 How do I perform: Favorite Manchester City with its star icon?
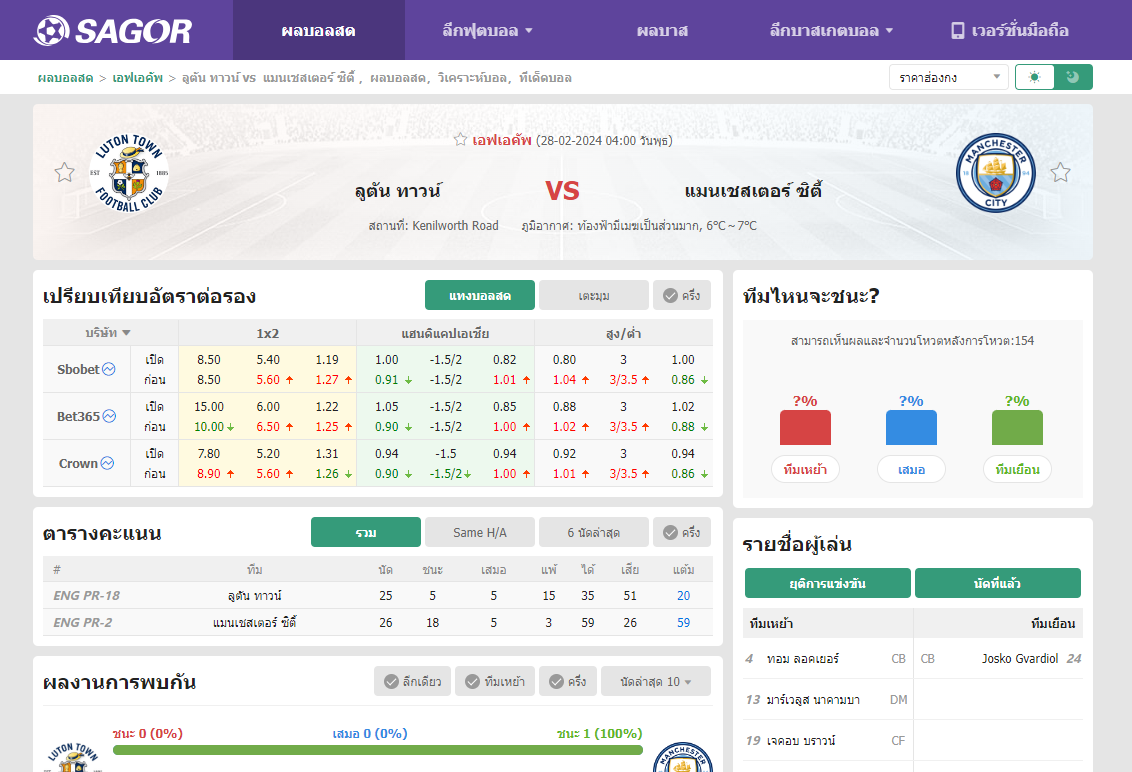[1060, 173]
